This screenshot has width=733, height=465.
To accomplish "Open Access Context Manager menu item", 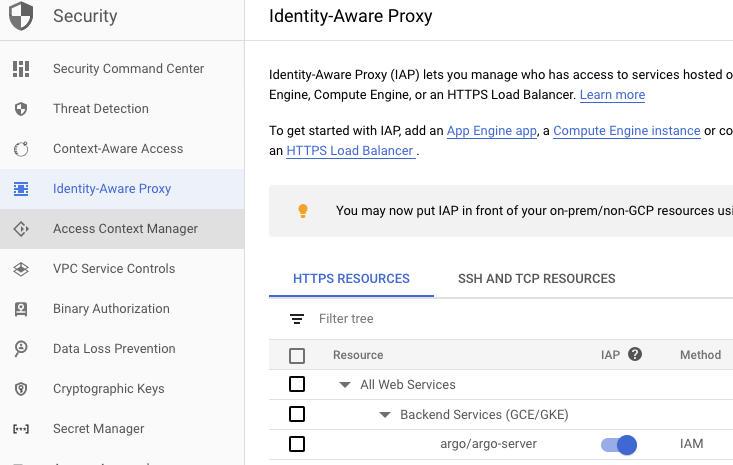I will point(125,229).
